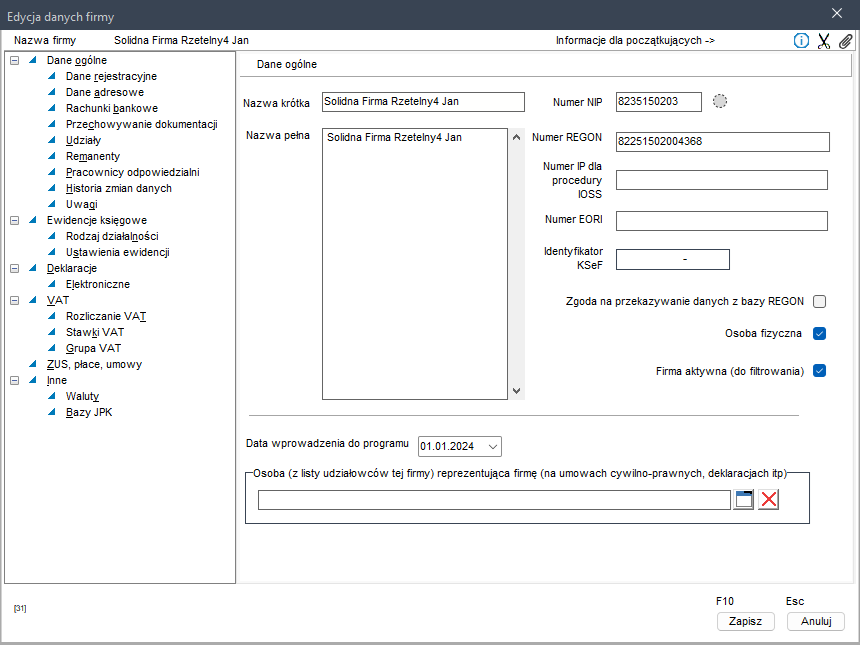The image size is (860, 645).
Task: Open Rodzaj działalności section
Action: 112,236
